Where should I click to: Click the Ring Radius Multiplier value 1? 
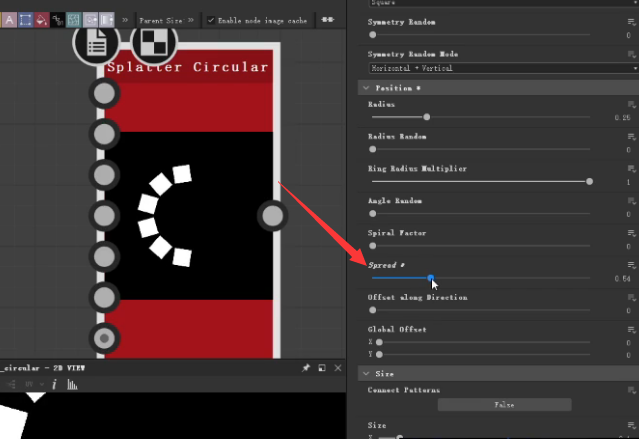628,182
